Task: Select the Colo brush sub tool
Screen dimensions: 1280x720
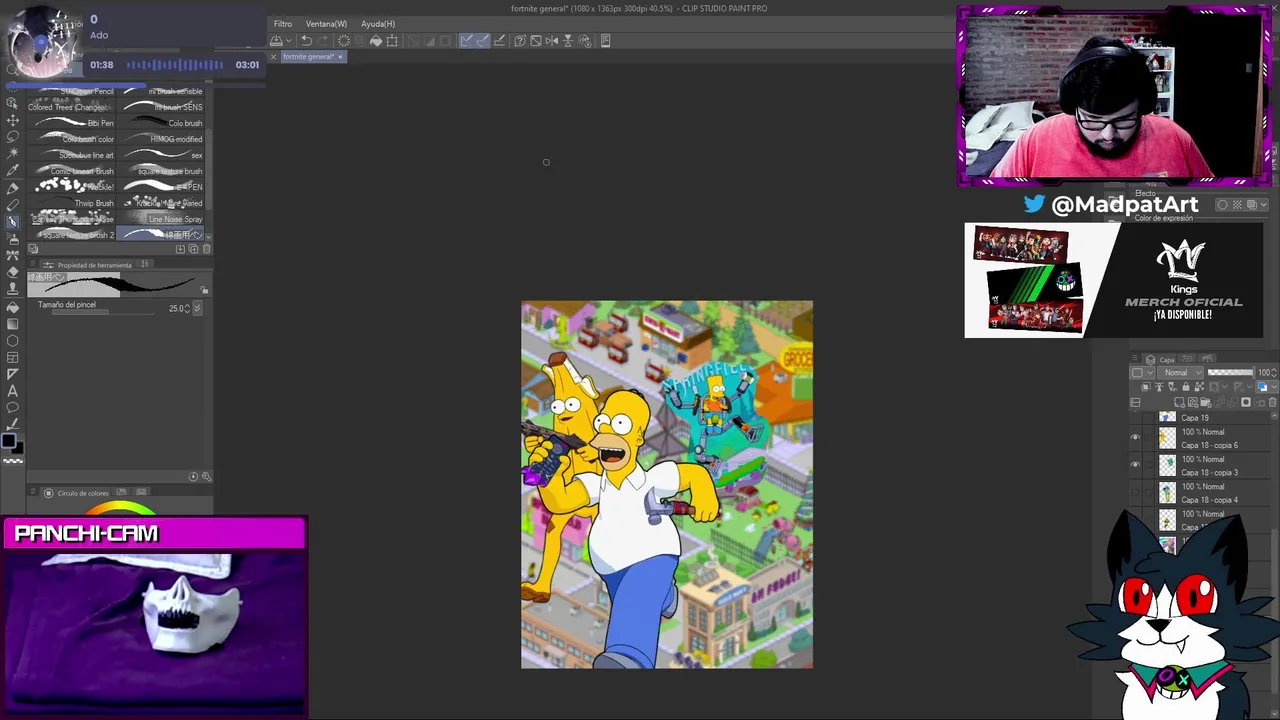Action: coord(161,123)
